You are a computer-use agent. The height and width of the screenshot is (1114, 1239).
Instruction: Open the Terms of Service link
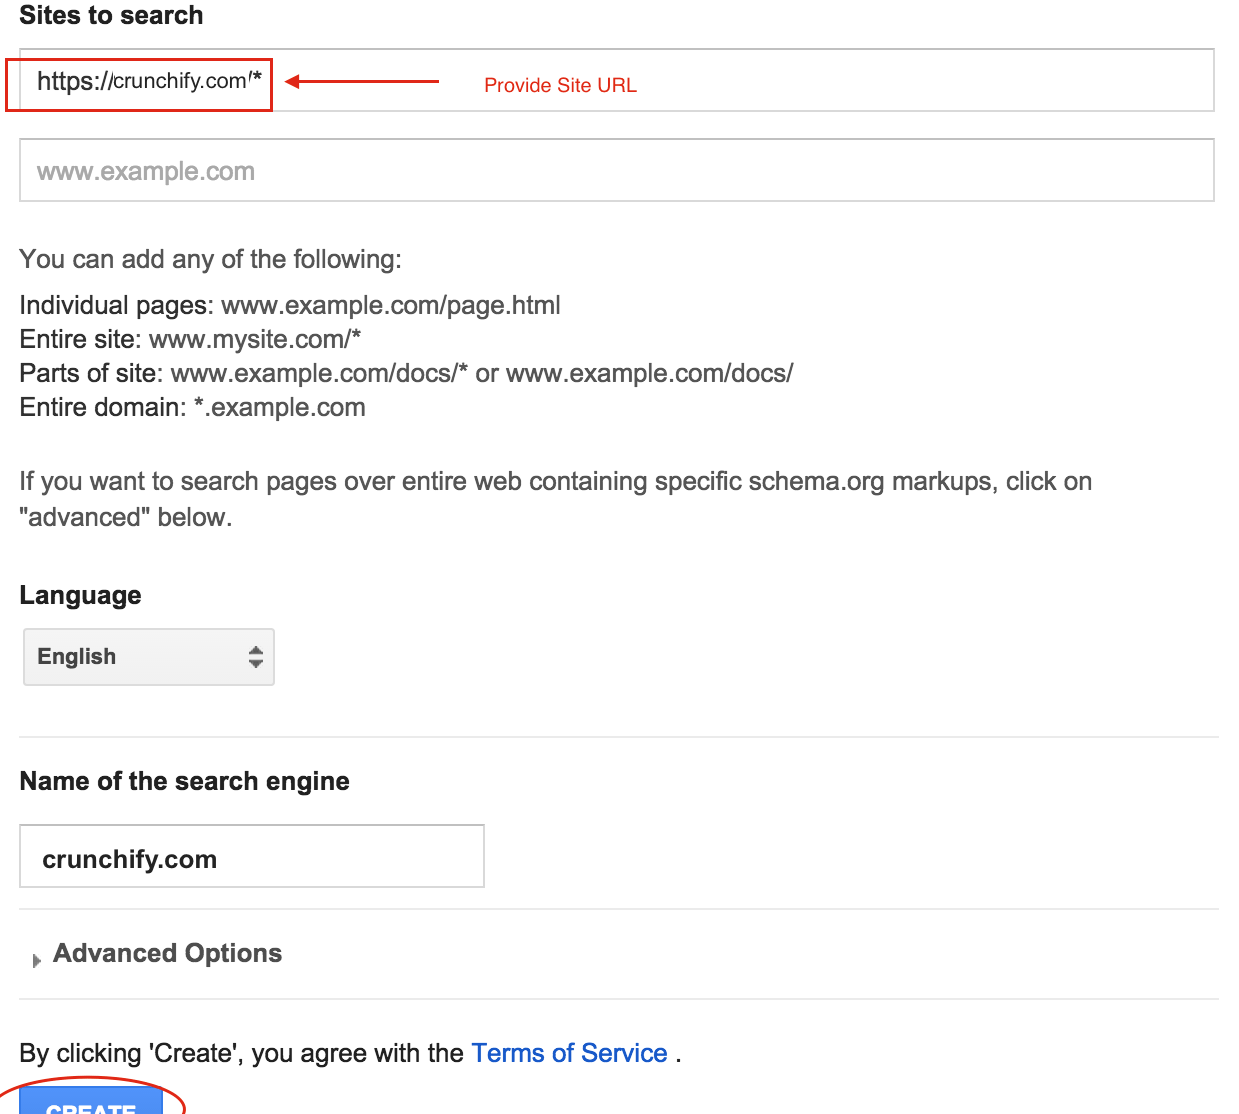569,1053
